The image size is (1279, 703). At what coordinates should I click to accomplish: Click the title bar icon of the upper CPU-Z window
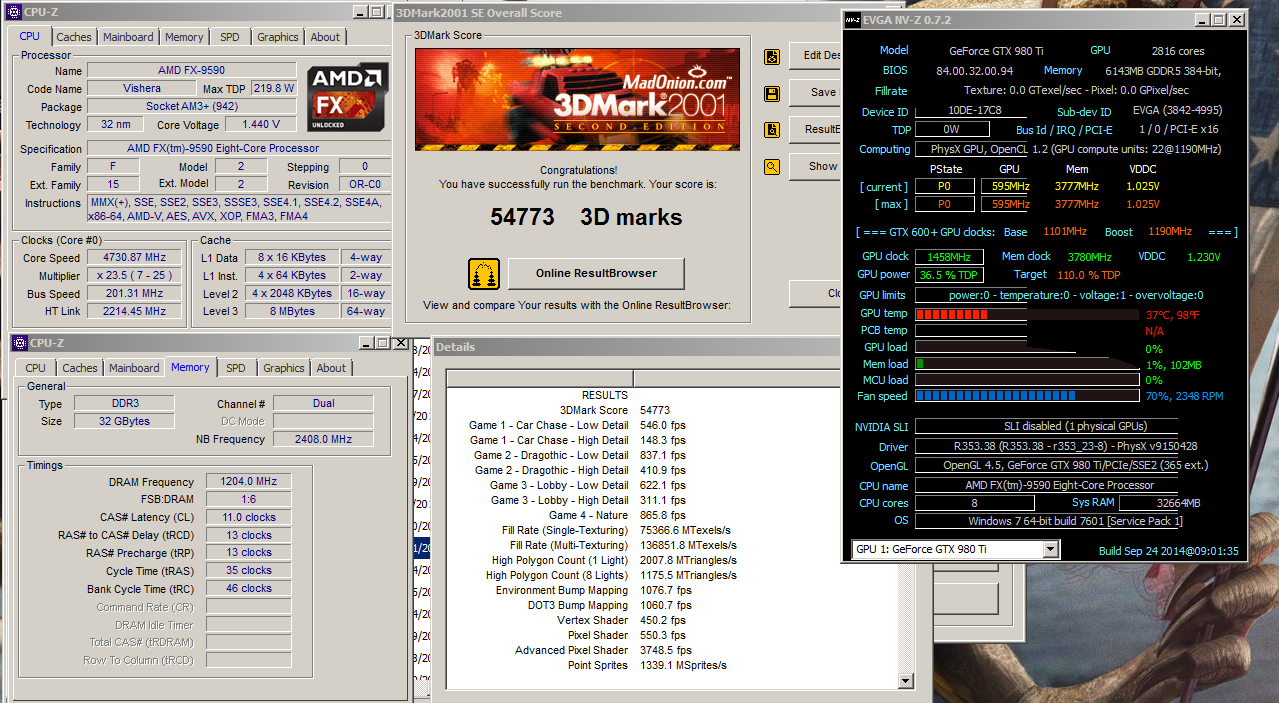(13, 12)
